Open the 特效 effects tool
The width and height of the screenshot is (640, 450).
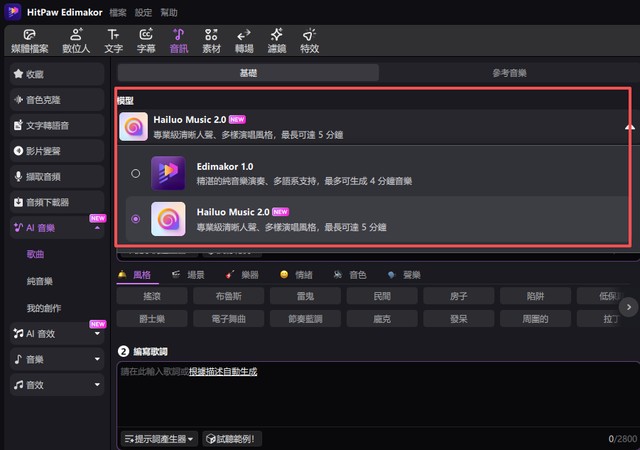coord(309,40)
